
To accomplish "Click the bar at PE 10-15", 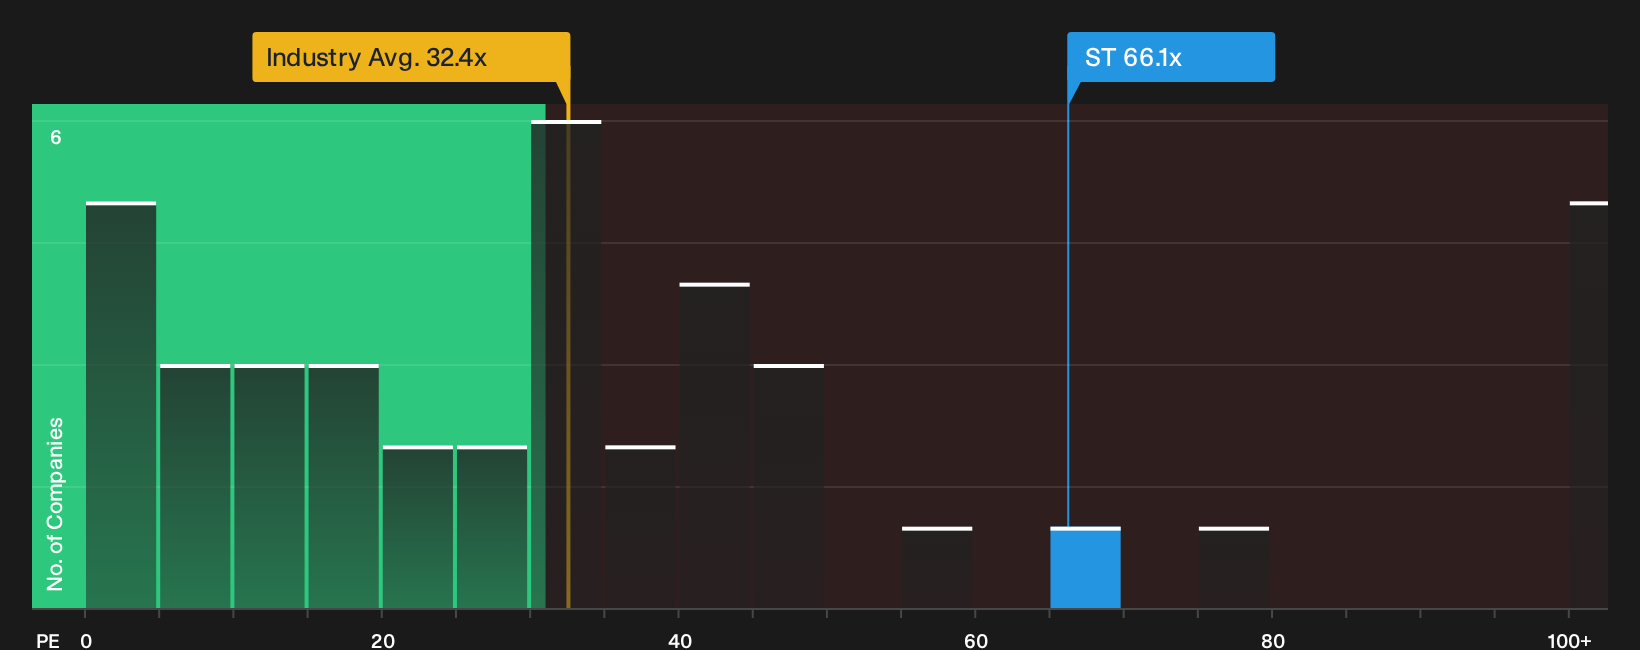I will (269, 487).
